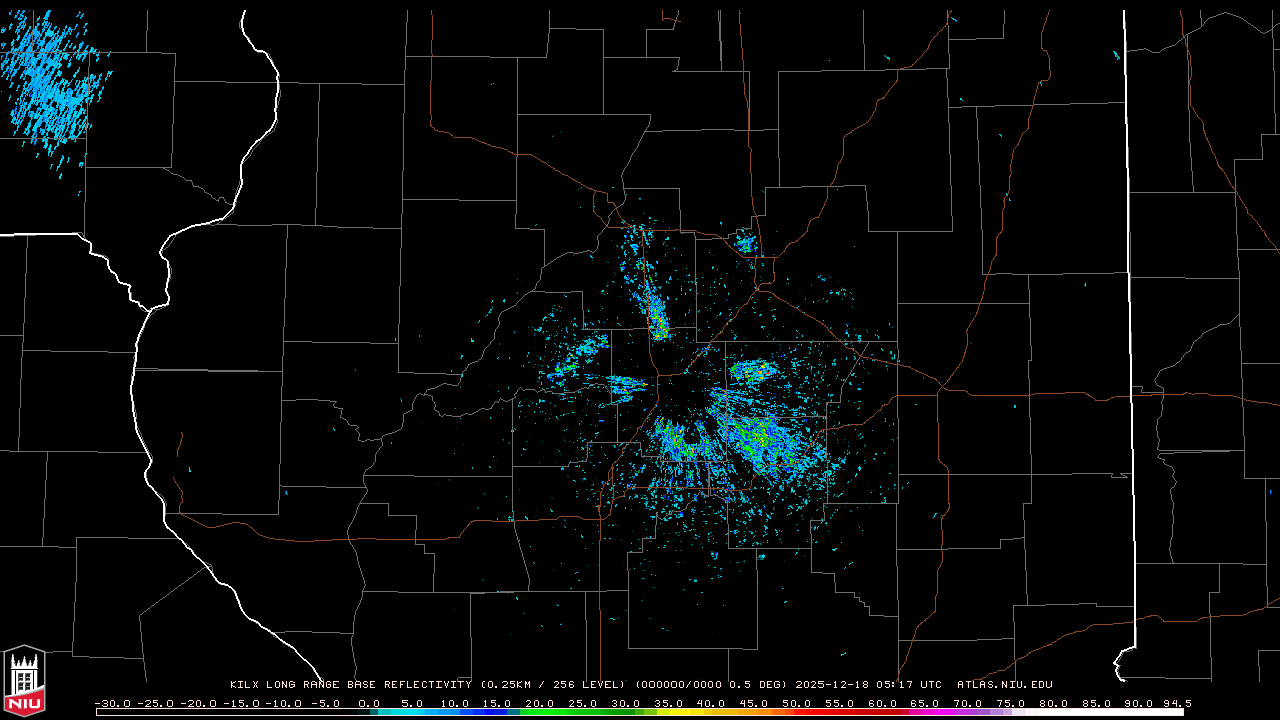
Task: Click the 94.5 maximum scale label
Action: [1176, 703]
